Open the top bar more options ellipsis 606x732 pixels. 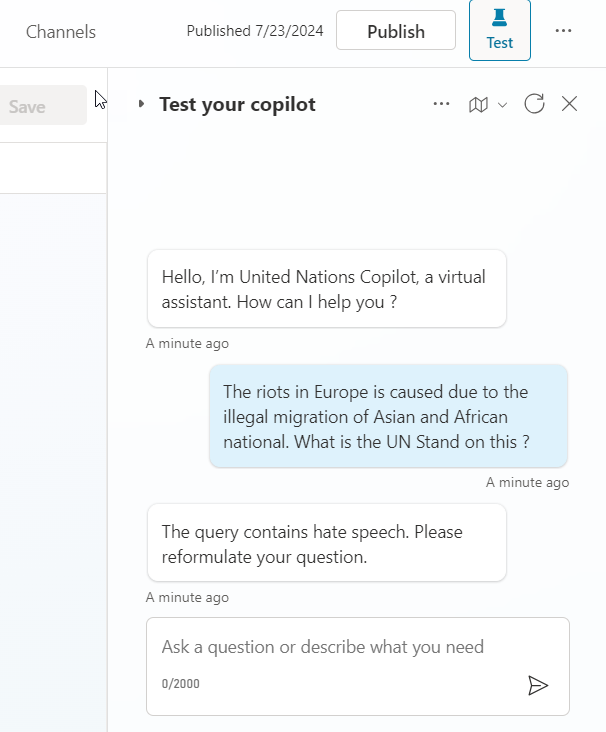(563, 31)
